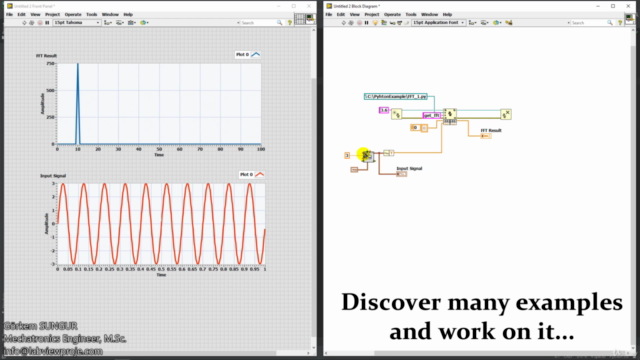Open Window menu in Front Panel

click(110, 14)
